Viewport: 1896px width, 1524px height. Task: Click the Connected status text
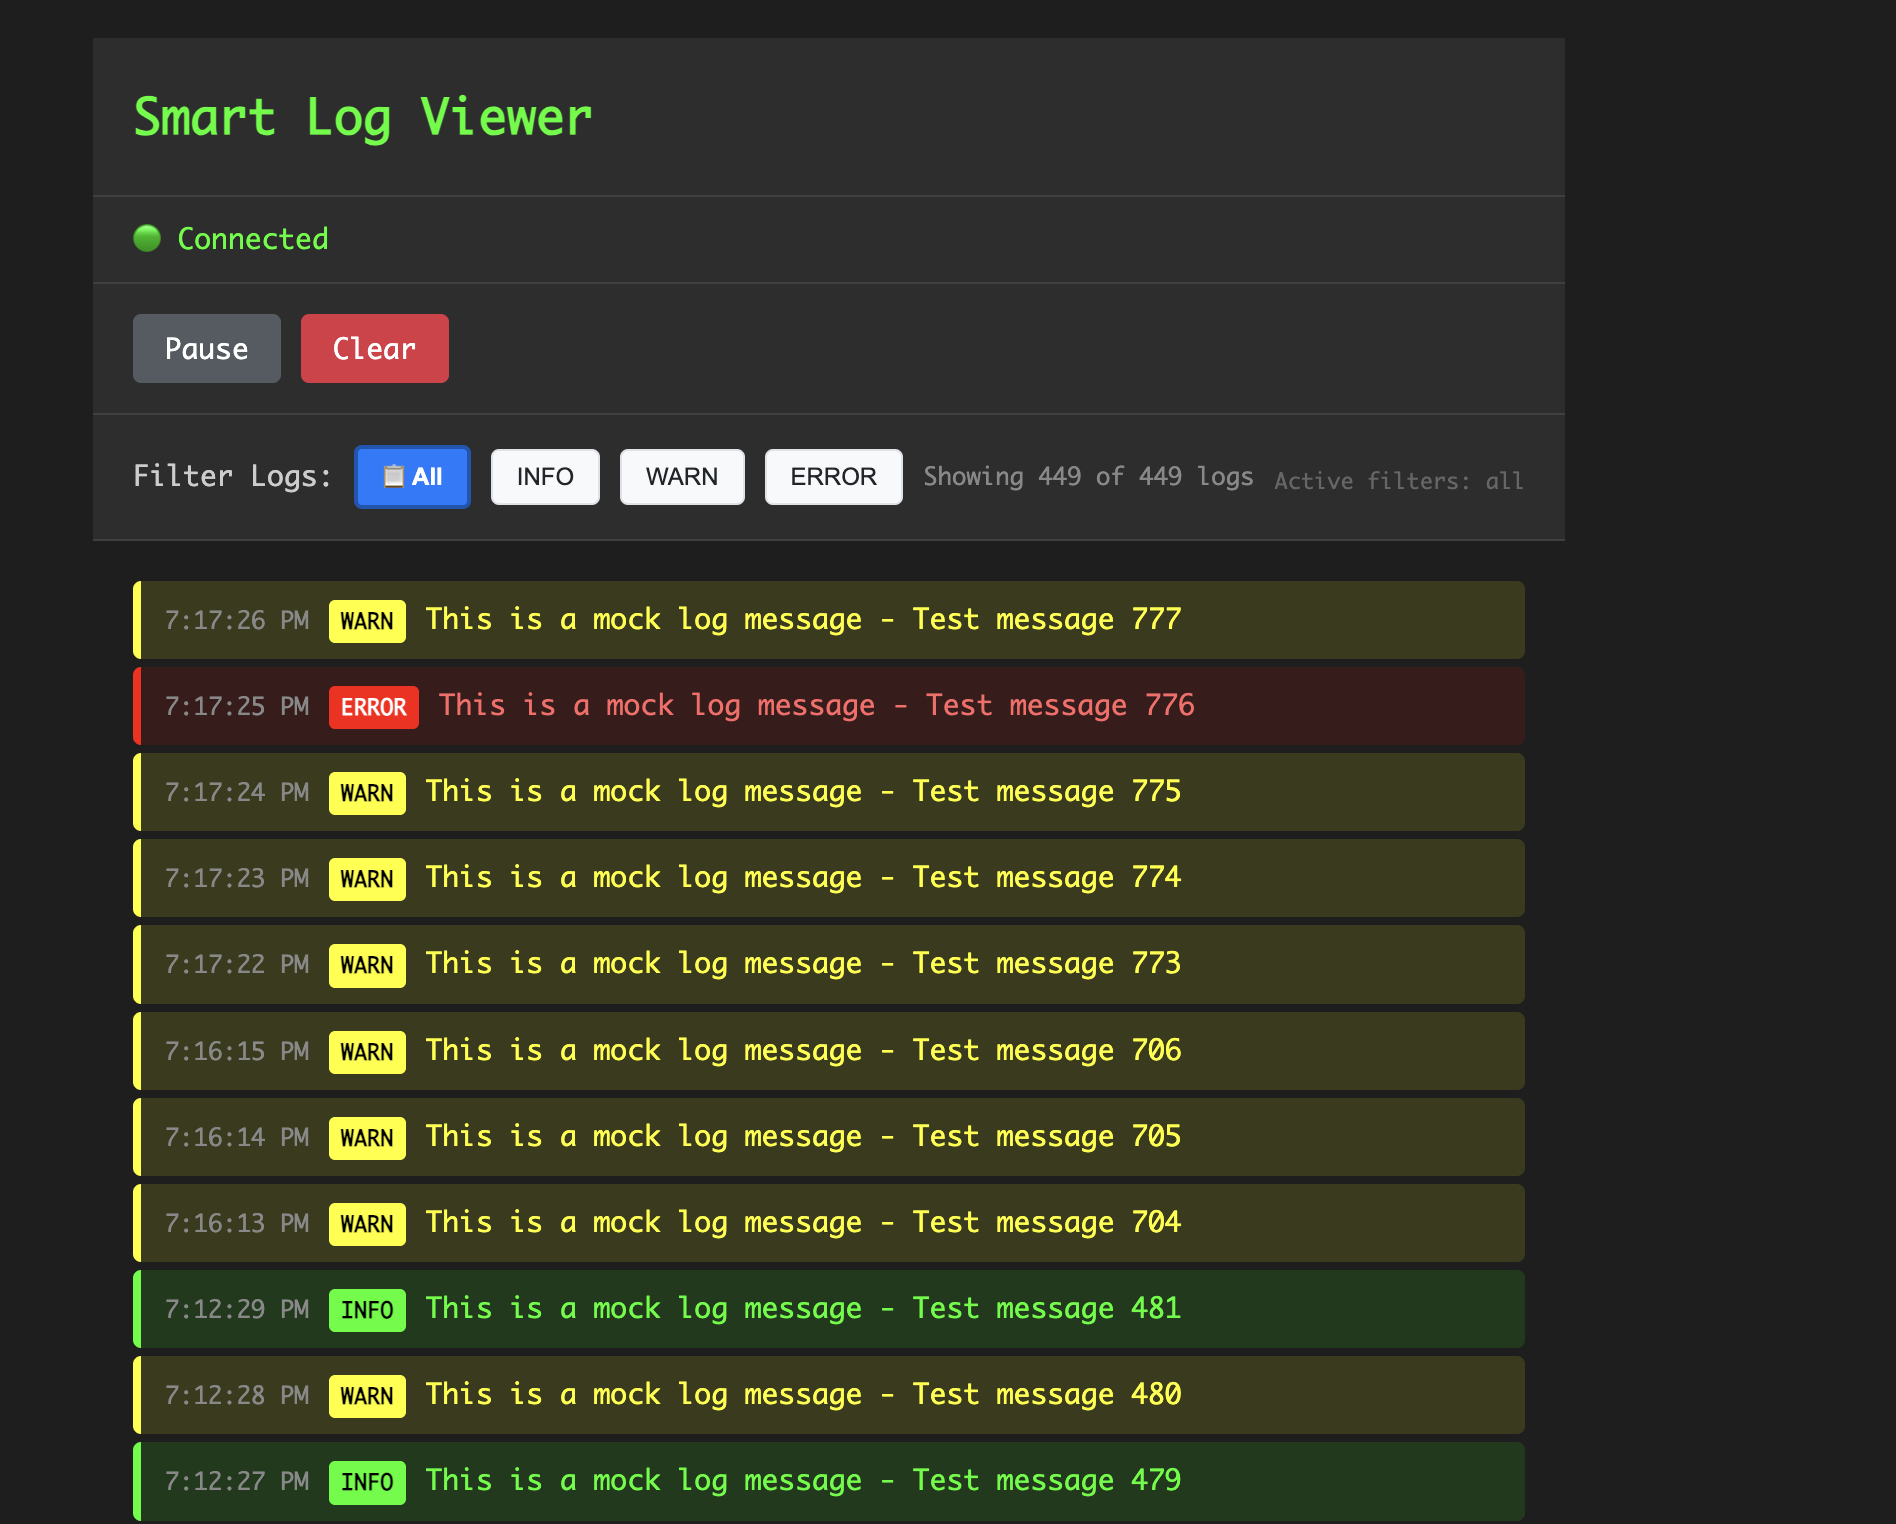tap(253, 239)
